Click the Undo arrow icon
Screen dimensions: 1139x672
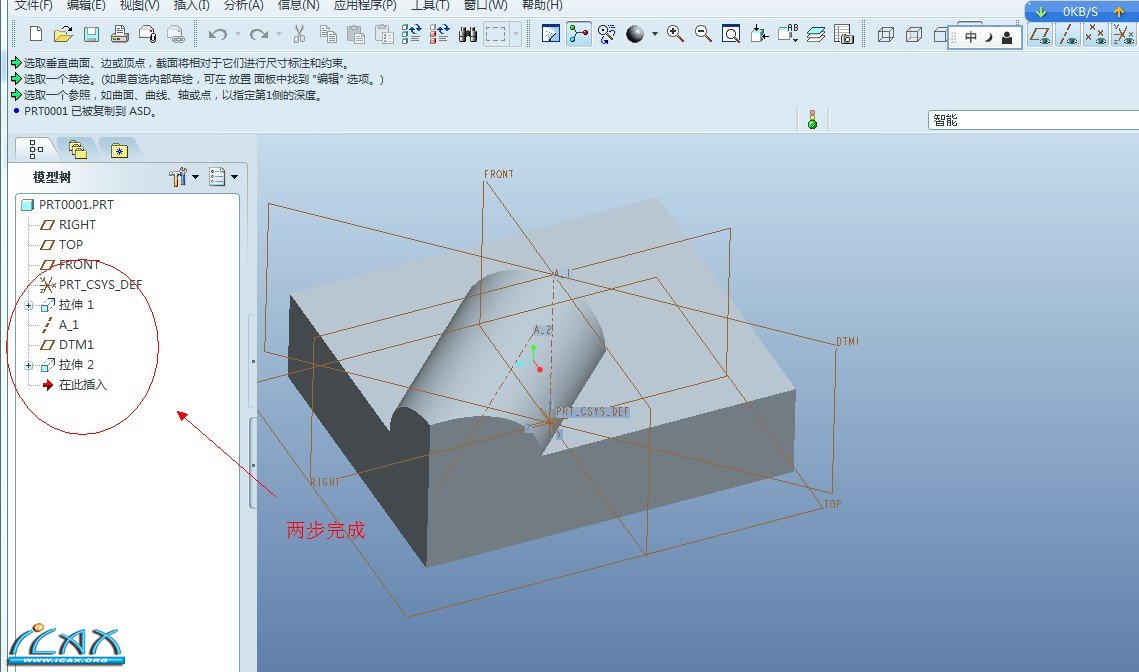(217, 35)
